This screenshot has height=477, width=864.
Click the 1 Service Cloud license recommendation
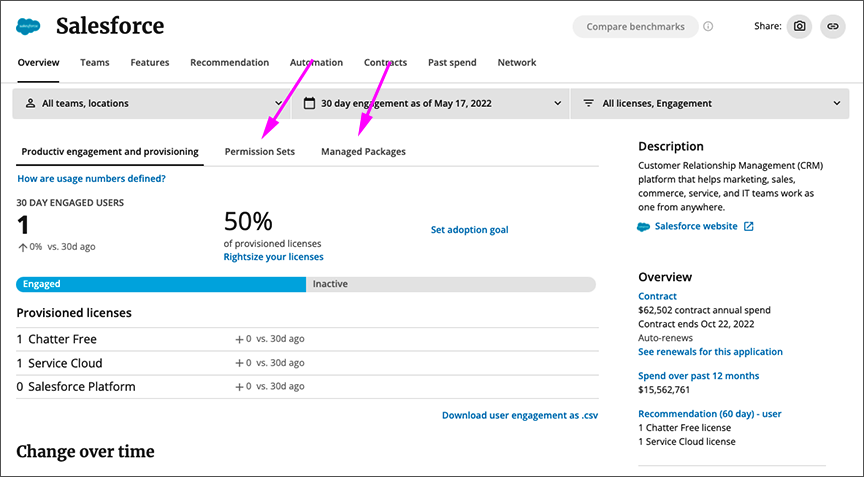687,441
